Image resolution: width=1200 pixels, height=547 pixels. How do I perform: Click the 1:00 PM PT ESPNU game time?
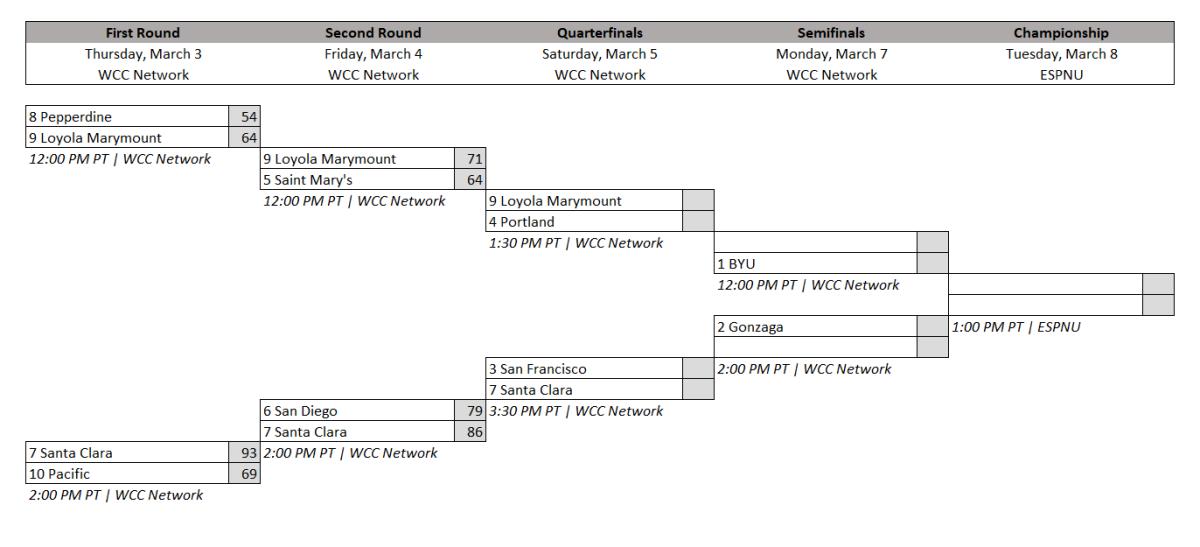[1016, 327]
